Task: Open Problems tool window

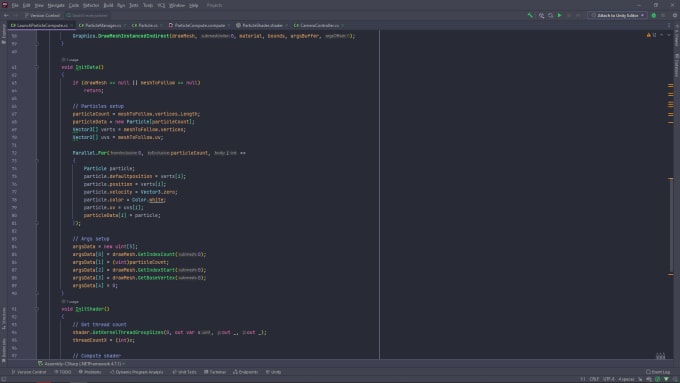Action: [x=90, y=372]
